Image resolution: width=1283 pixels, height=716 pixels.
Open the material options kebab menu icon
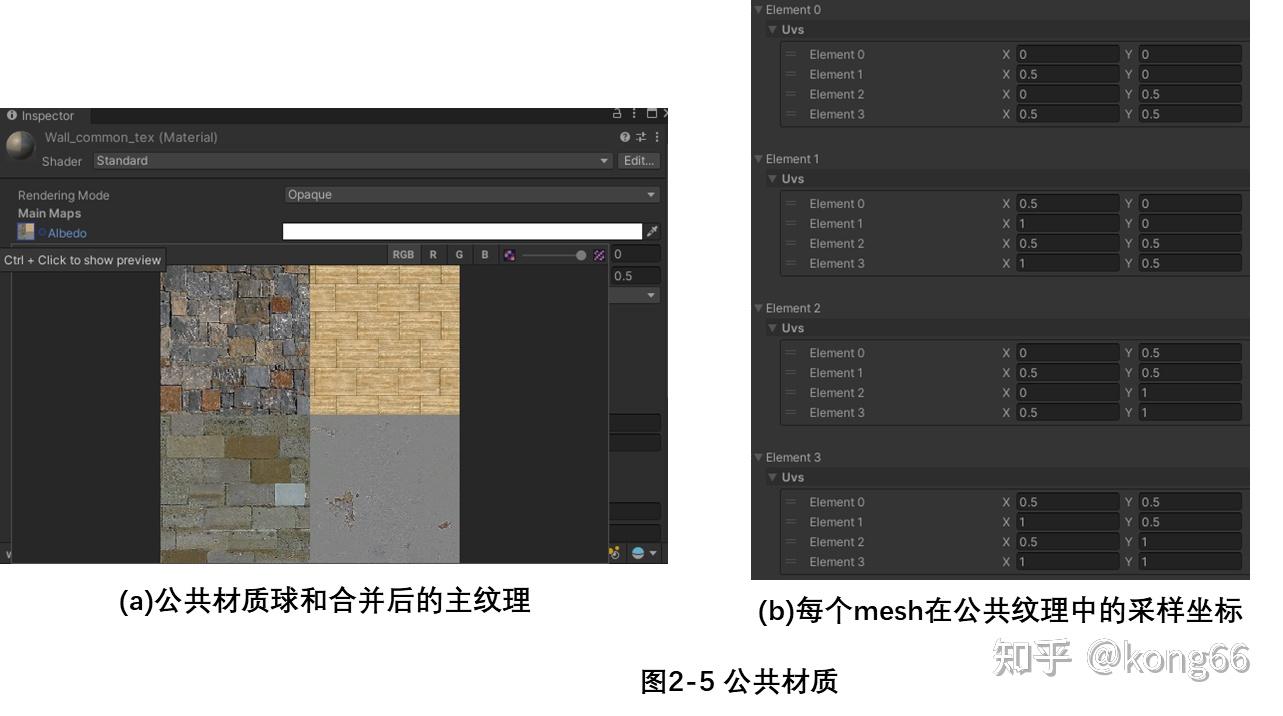click(x=658, y=137)
